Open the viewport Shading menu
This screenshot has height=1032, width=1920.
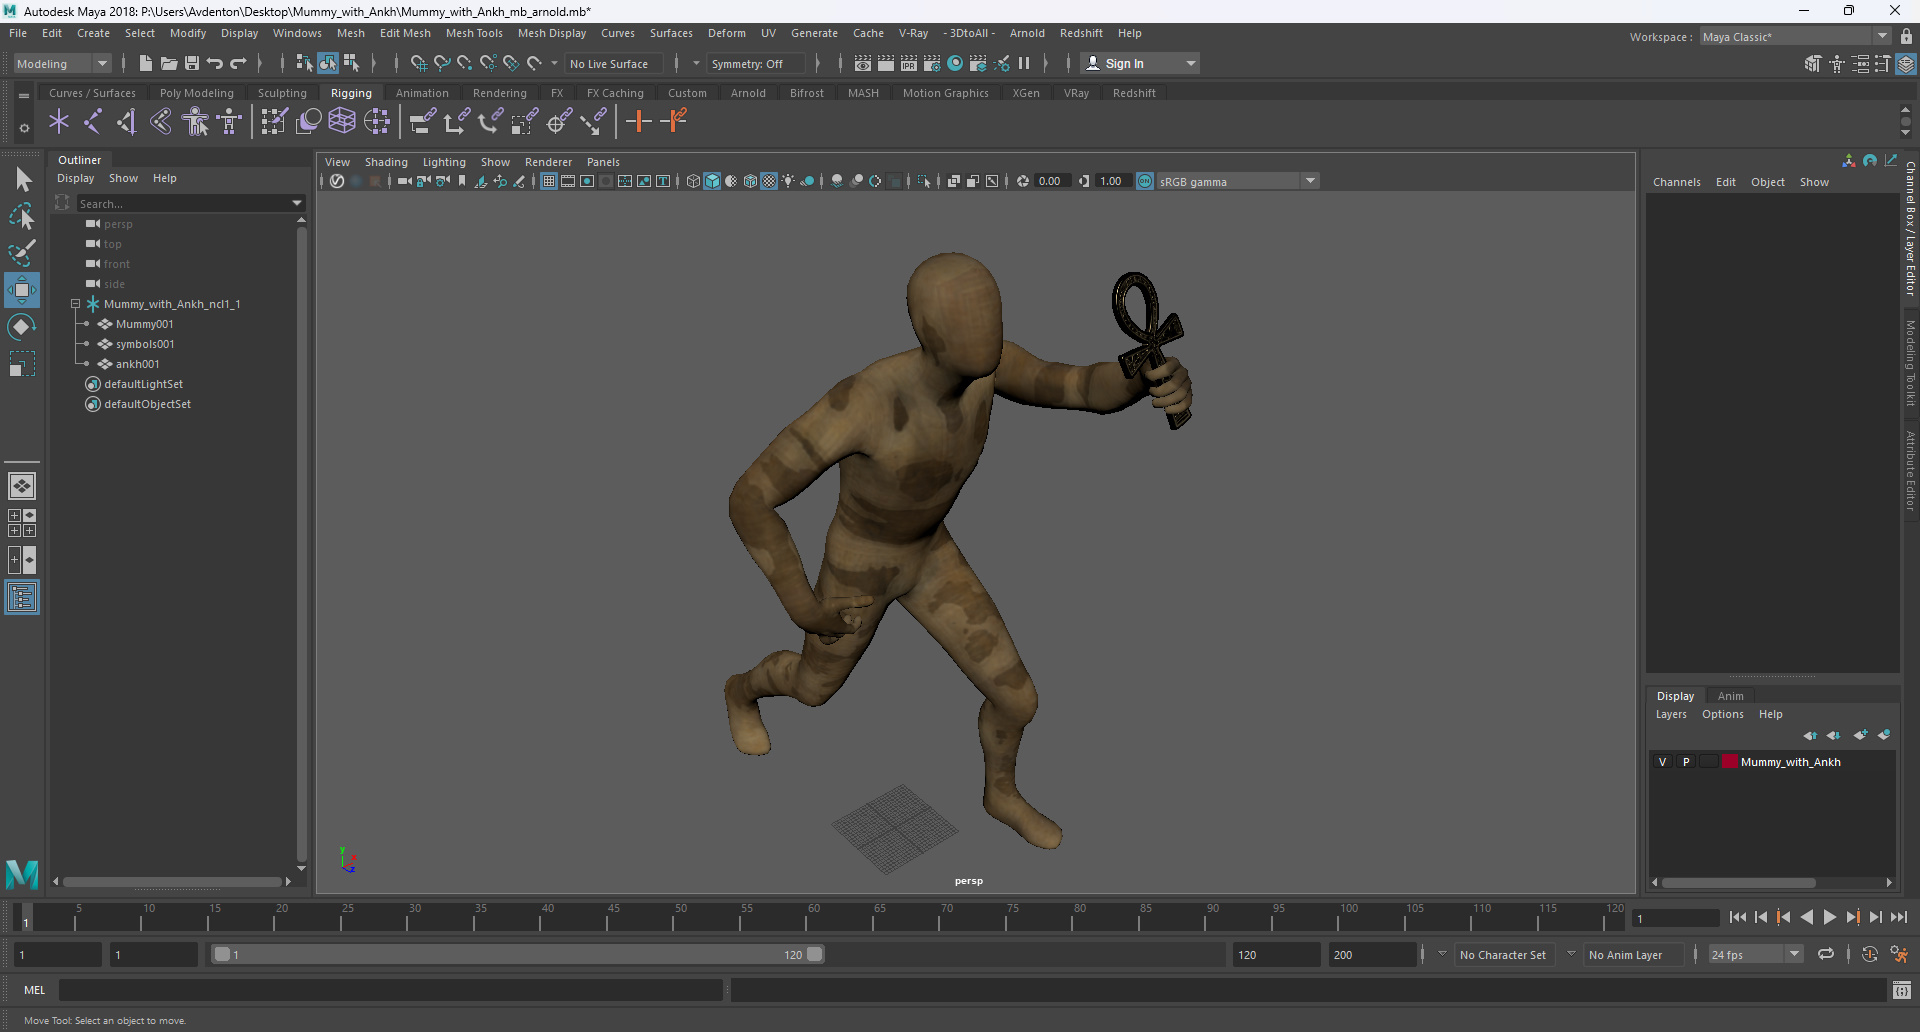[386, 162]
